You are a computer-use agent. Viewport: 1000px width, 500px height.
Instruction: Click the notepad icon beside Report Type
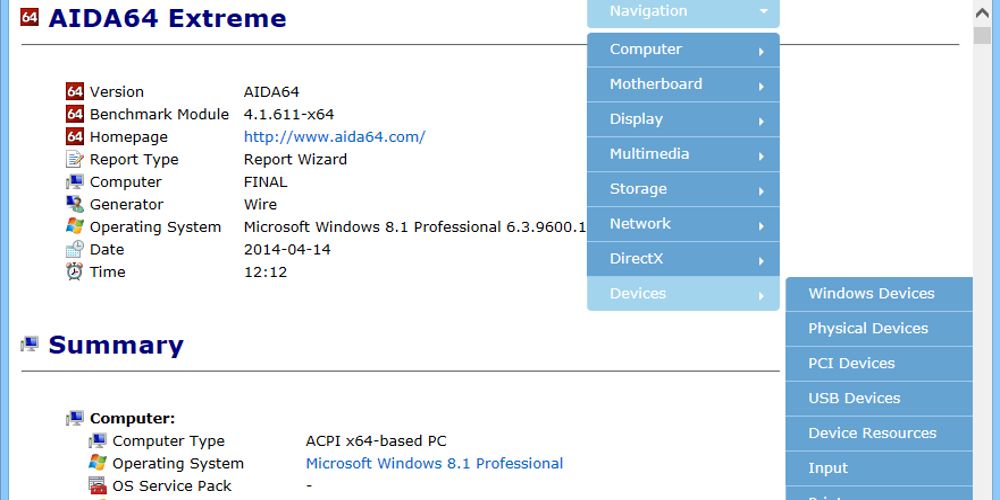coord(75,159)
